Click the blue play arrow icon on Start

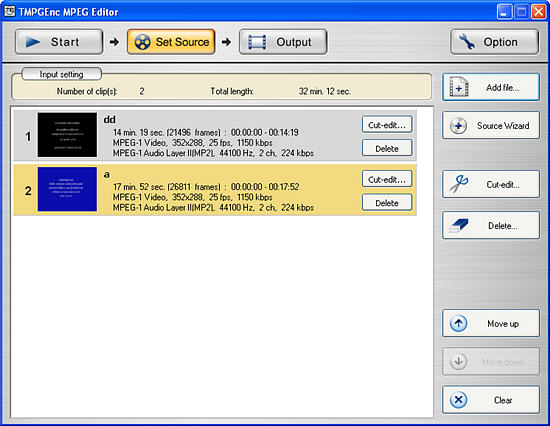click(x=33, y=42)
